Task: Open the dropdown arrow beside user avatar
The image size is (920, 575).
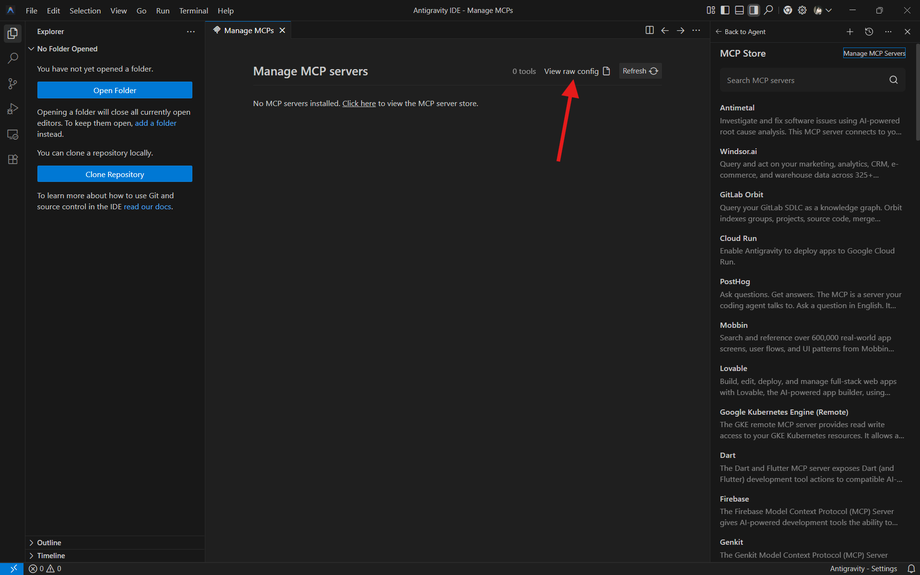Action: 828,11
